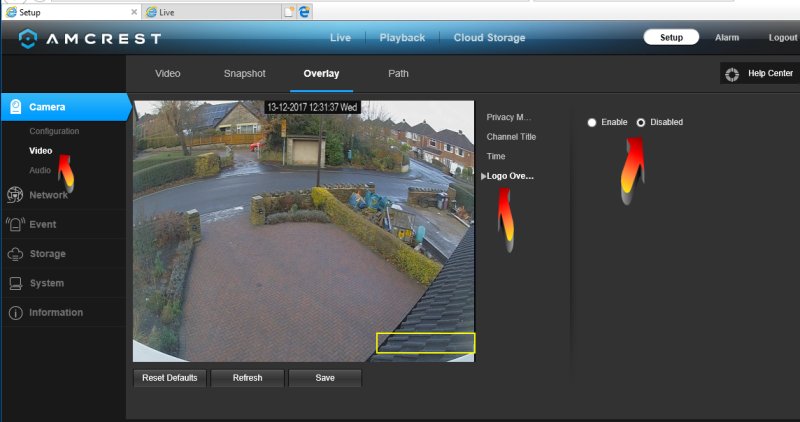Viewport: 800px width, 422px height.
Task: Click the new tab icon in browser
Action: click(289, 12)
